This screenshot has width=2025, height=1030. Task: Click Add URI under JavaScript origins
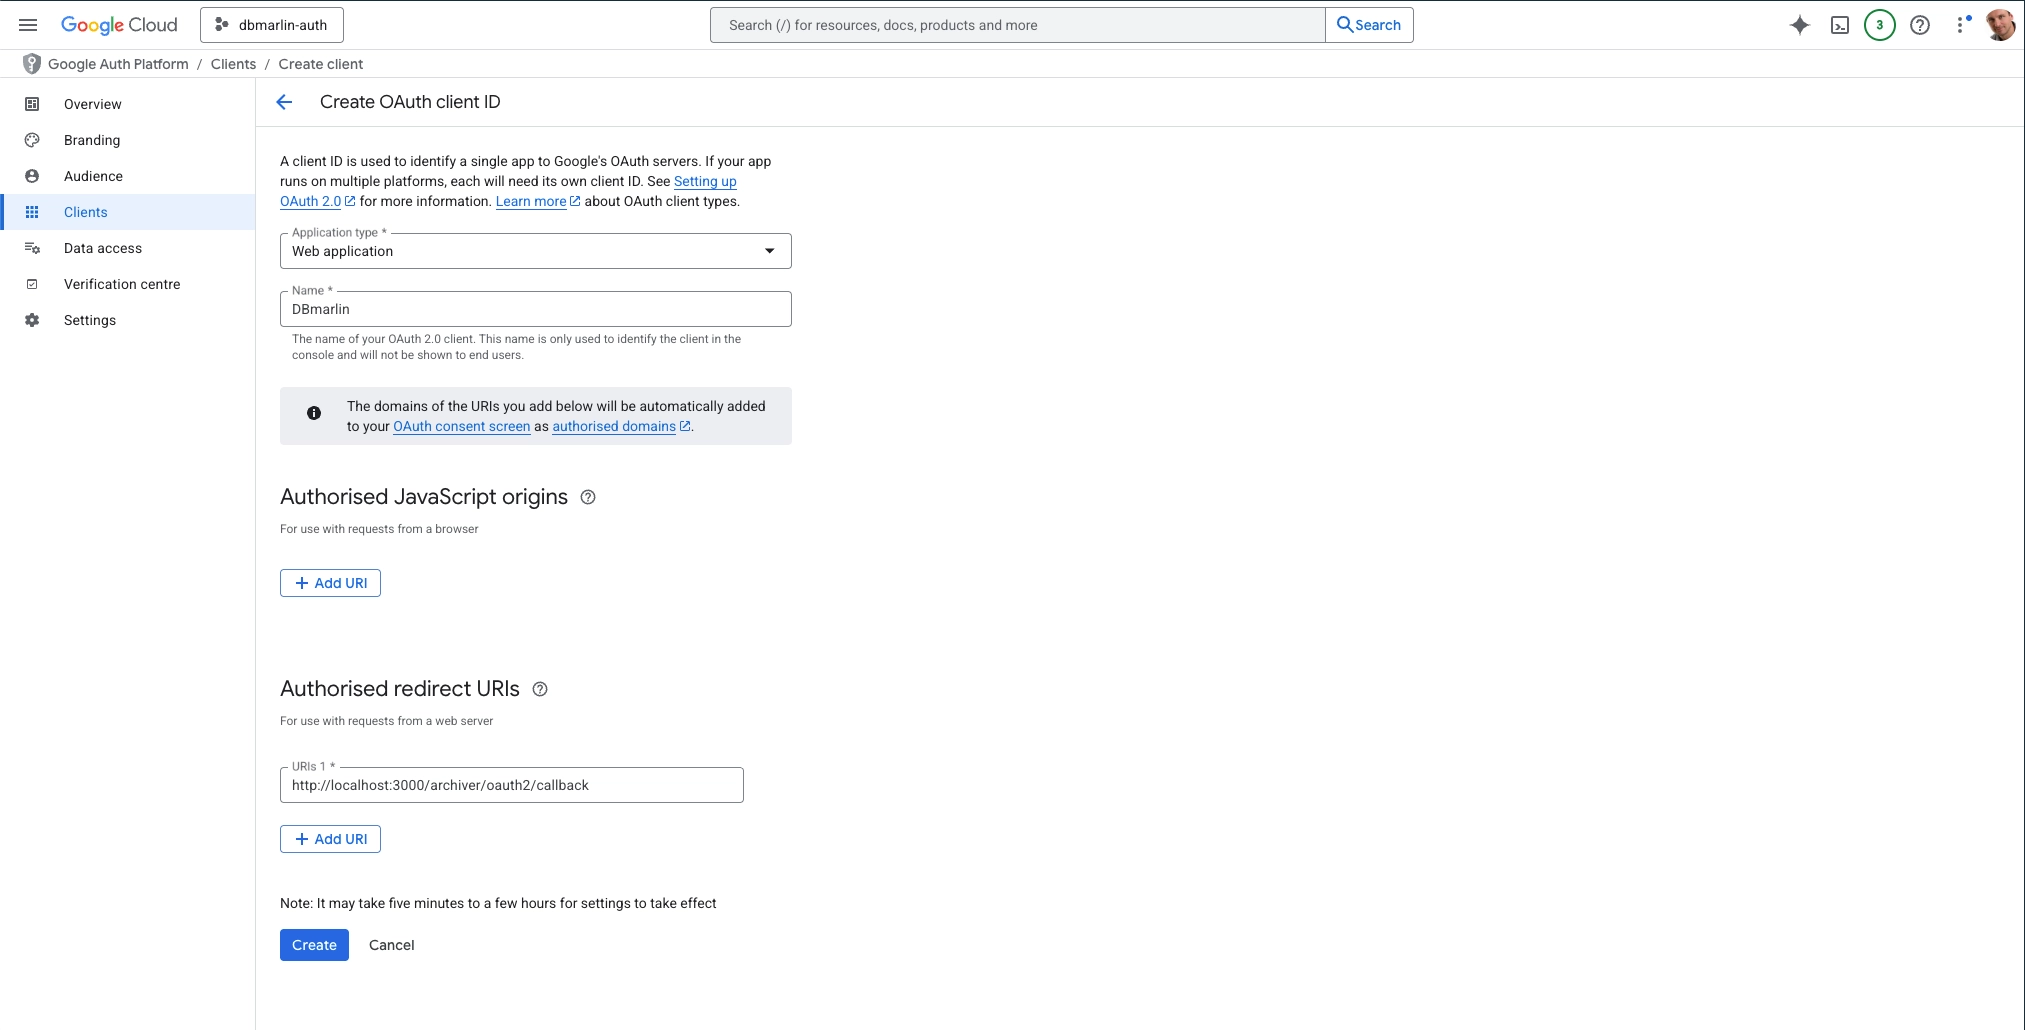point(330,583)
